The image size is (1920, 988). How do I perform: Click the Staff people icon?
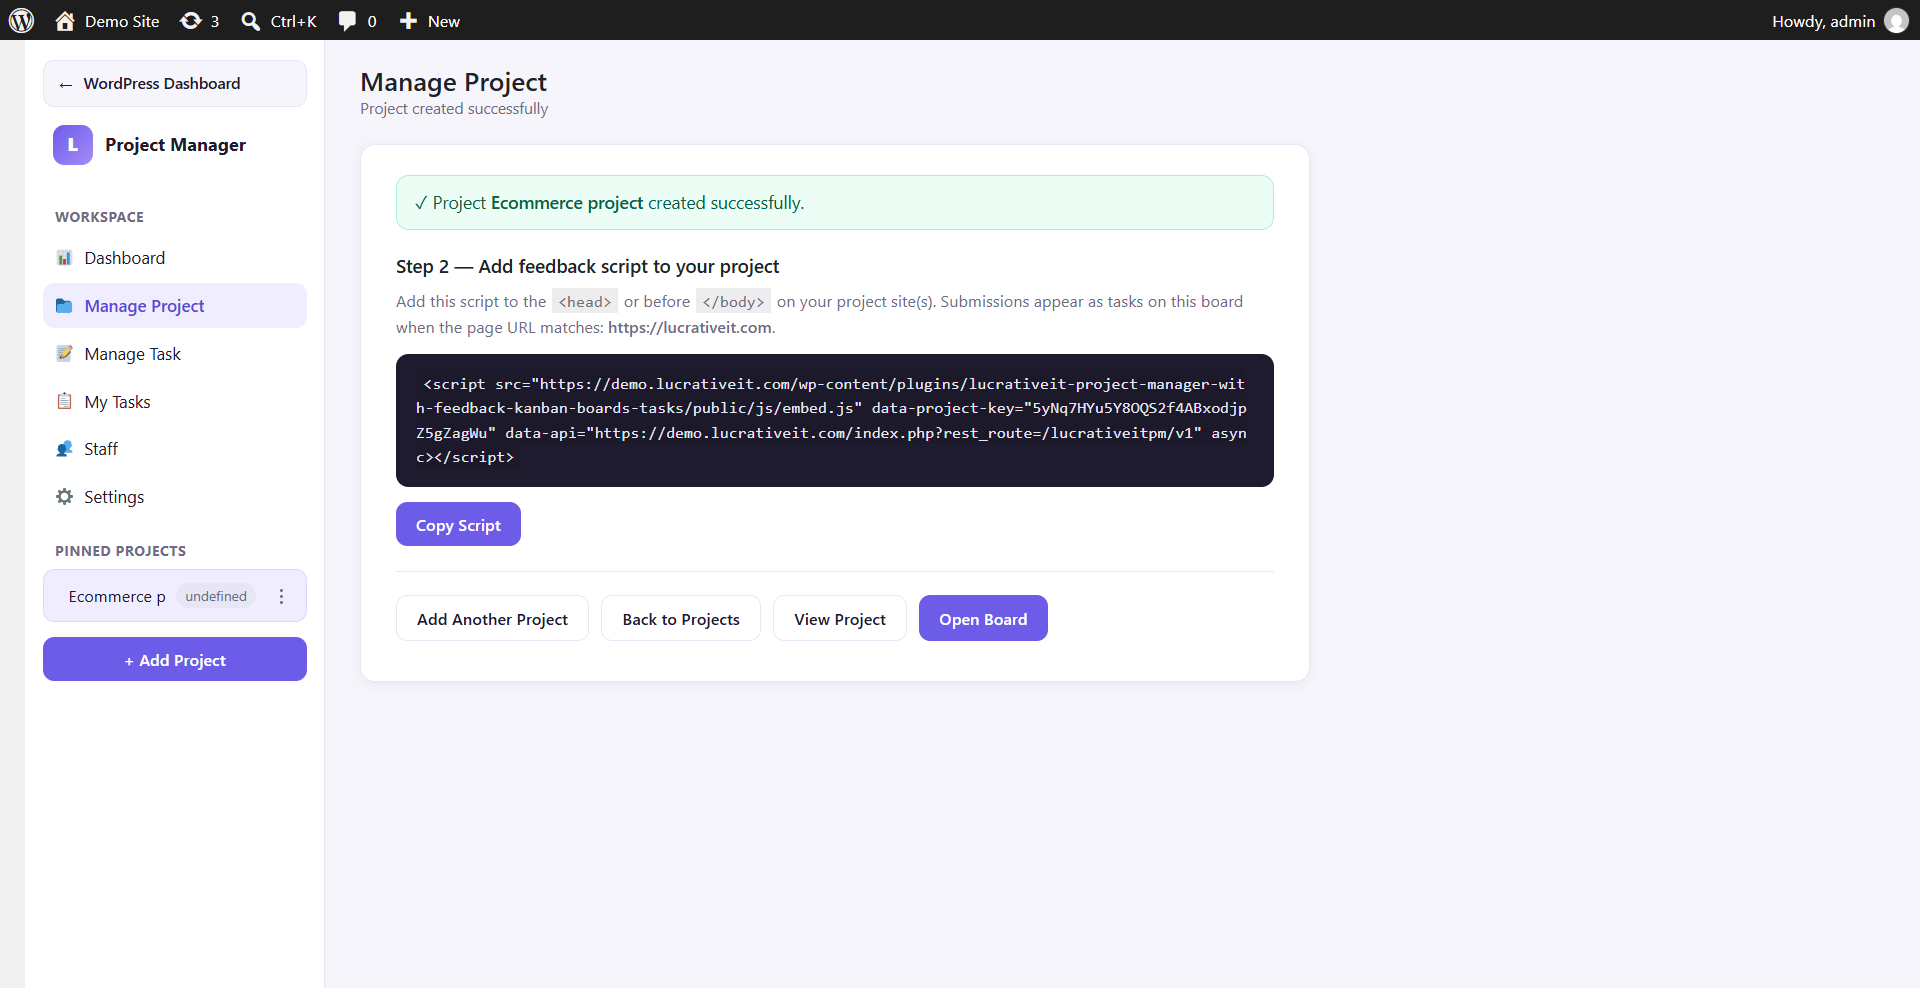pyautogui.click(x=64, y=449)
